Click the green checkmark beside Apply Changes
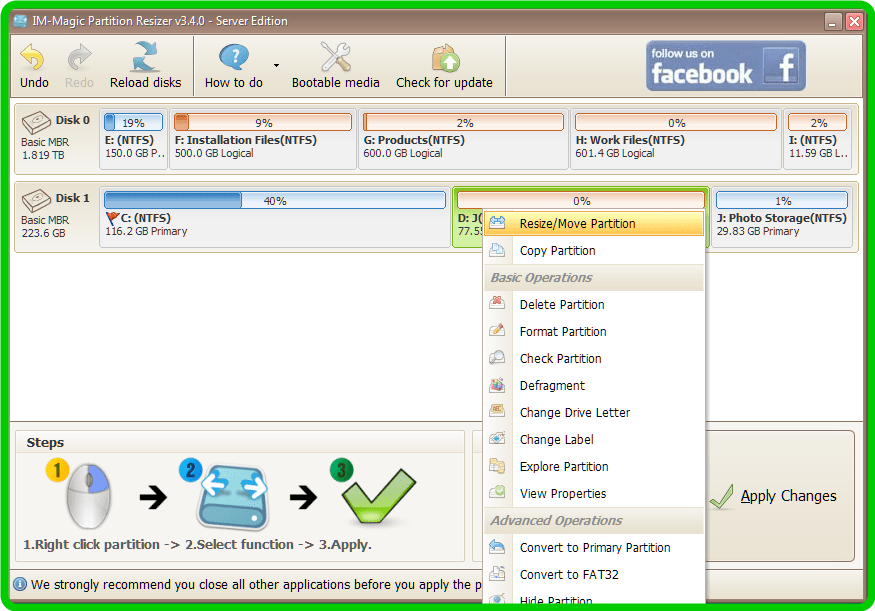875x611 pixels. click(722, 496)
